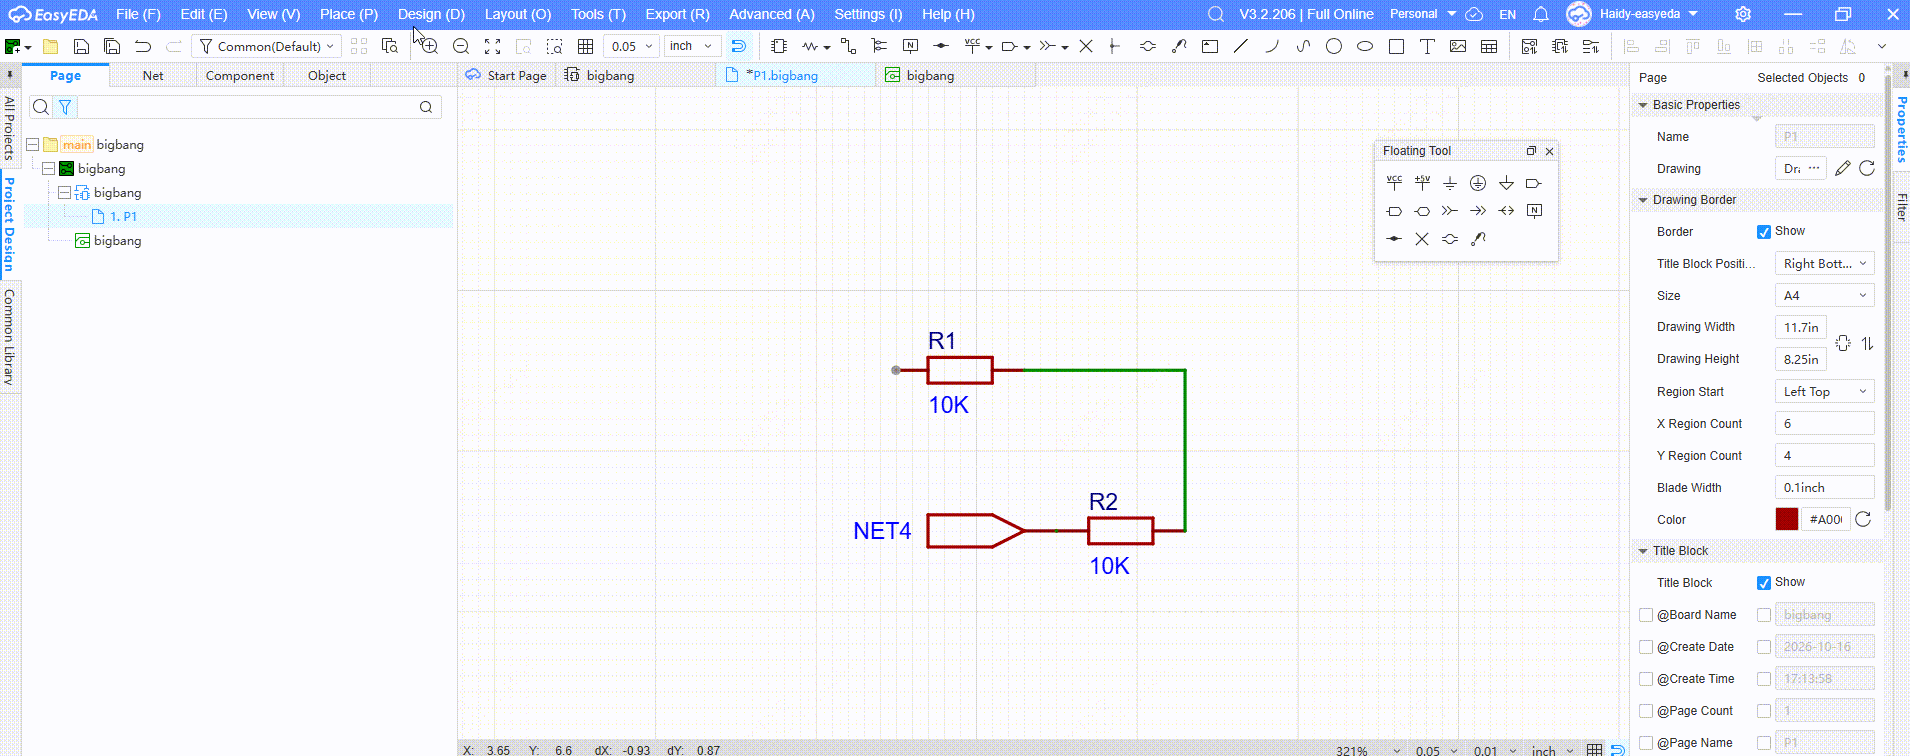Check the @Board Name checkbox
Image resolution: width=1910 pixels, height=756 pixels.
(1646, 615)
